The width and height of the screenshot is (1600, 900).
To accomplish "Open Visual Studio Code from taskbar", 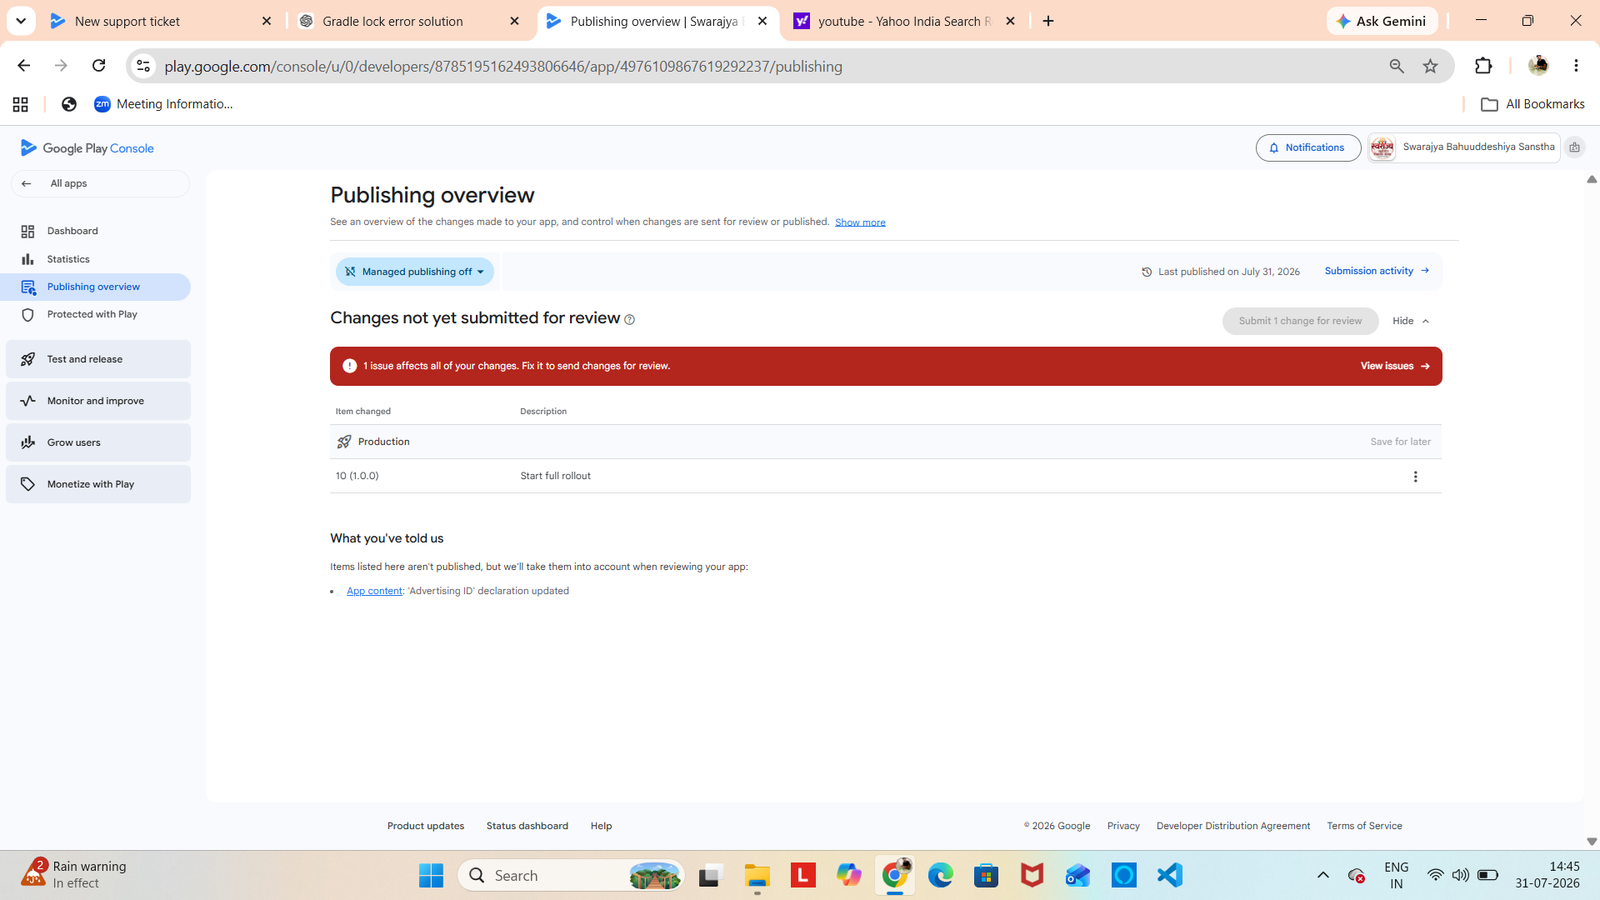I will [1169, 875].
